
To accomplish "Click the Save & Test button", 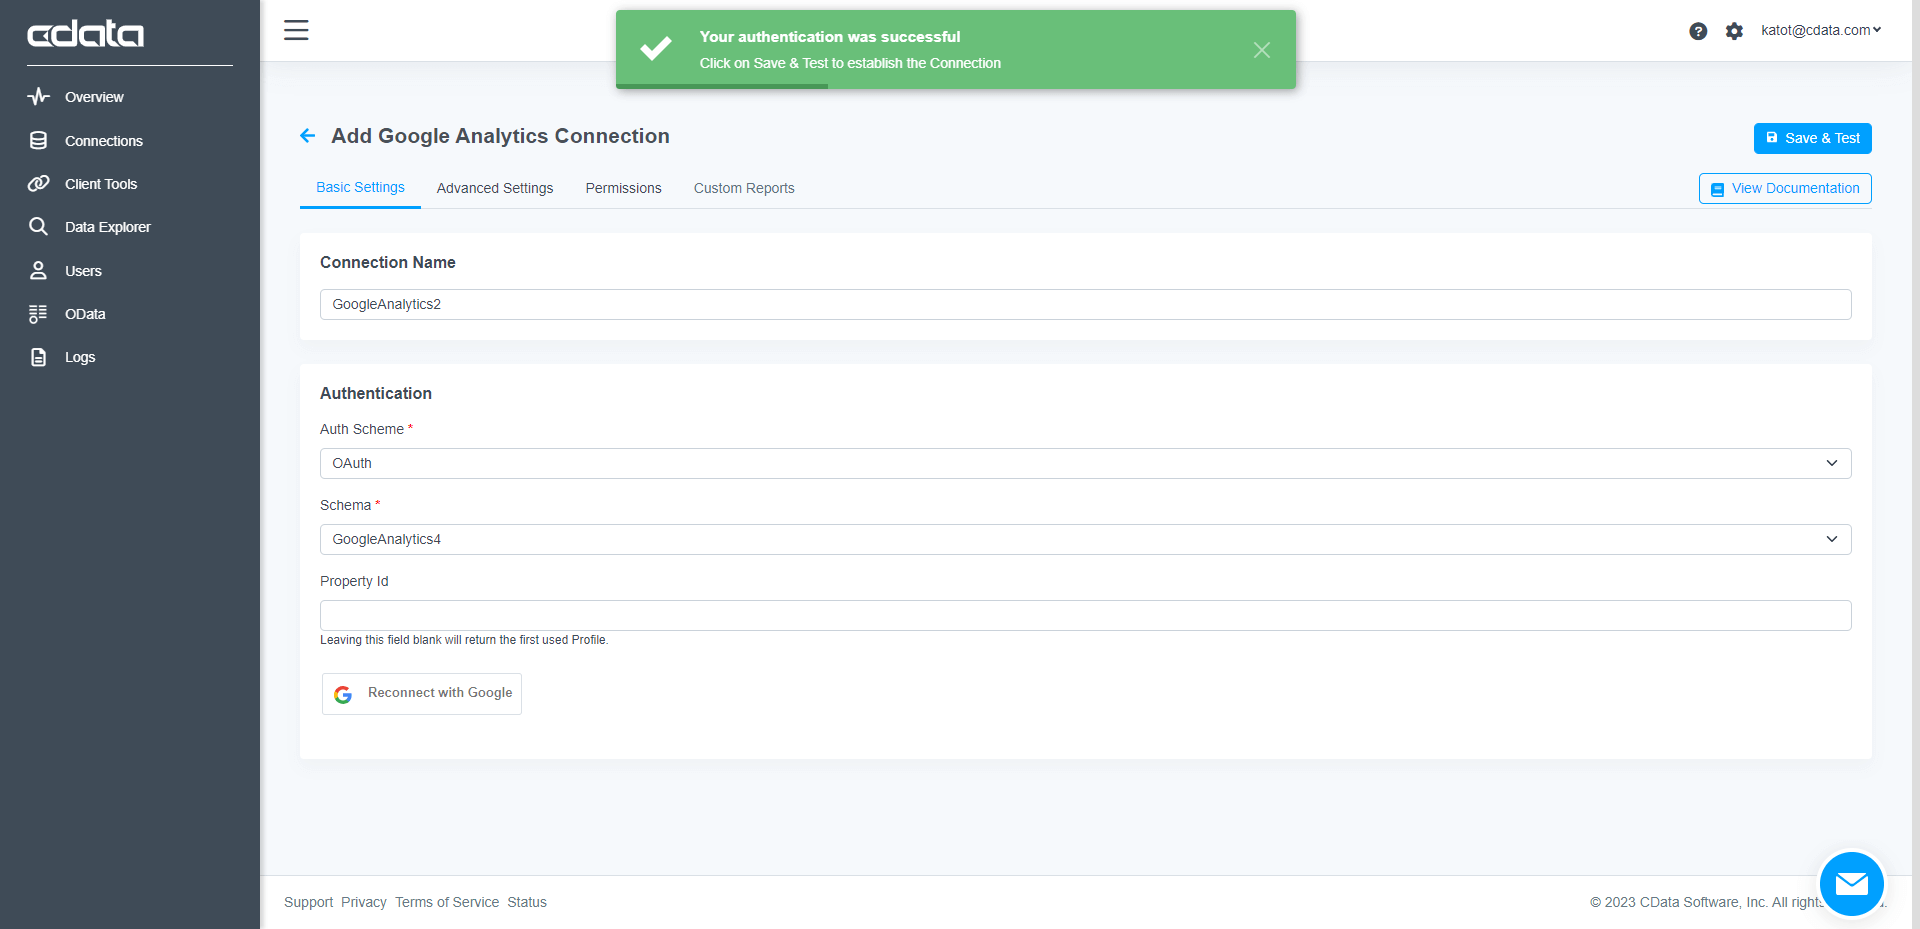I will tap(1812, 138).
